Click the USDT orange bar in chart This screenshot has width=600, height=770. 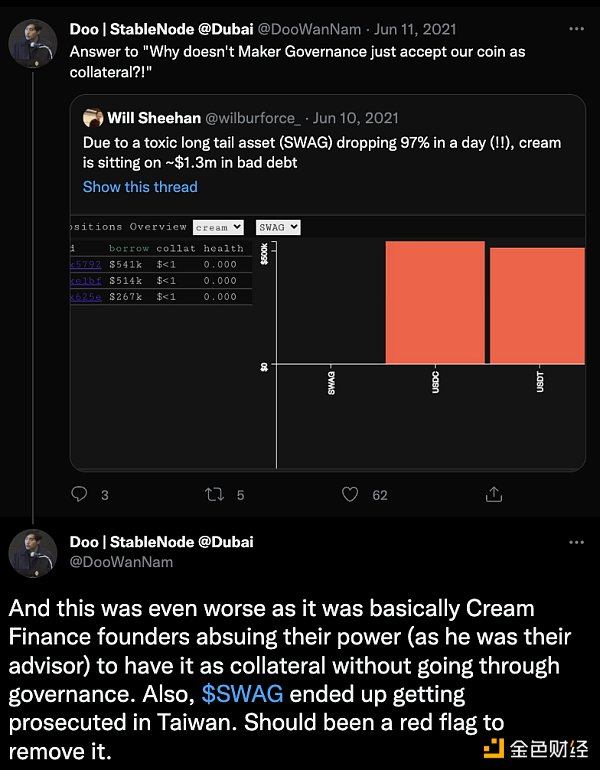[x=537, y=305]
